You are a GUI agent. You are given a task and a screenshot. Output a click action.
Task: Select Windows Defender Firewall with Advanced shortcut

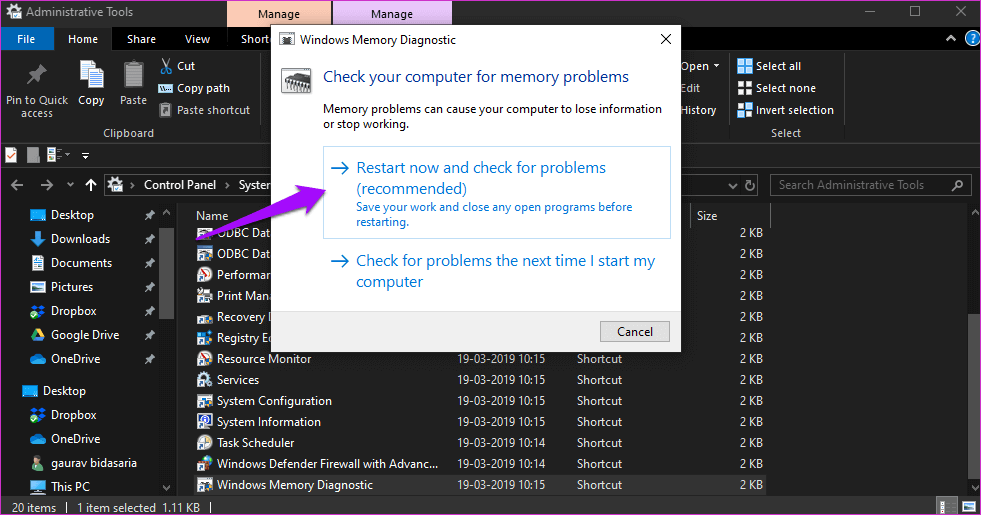click(327, 464)
